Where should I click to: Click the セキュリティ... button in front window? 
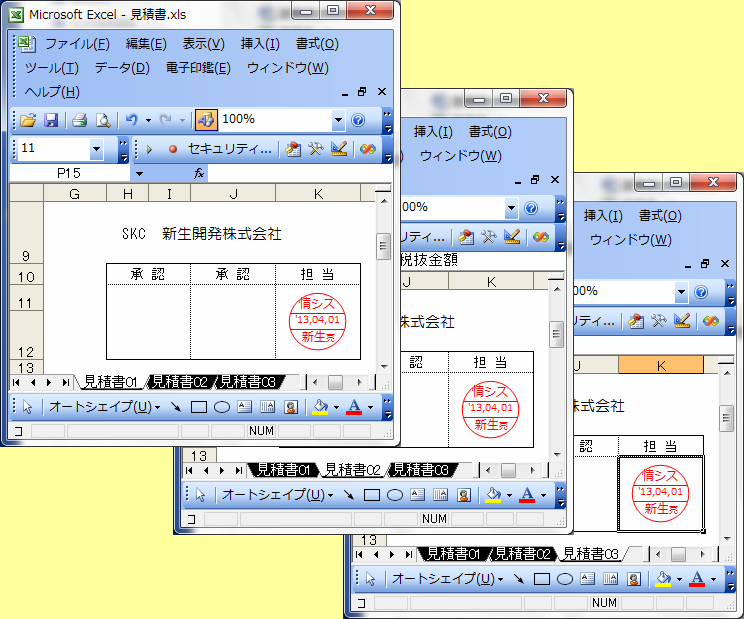tap(230, 149)
